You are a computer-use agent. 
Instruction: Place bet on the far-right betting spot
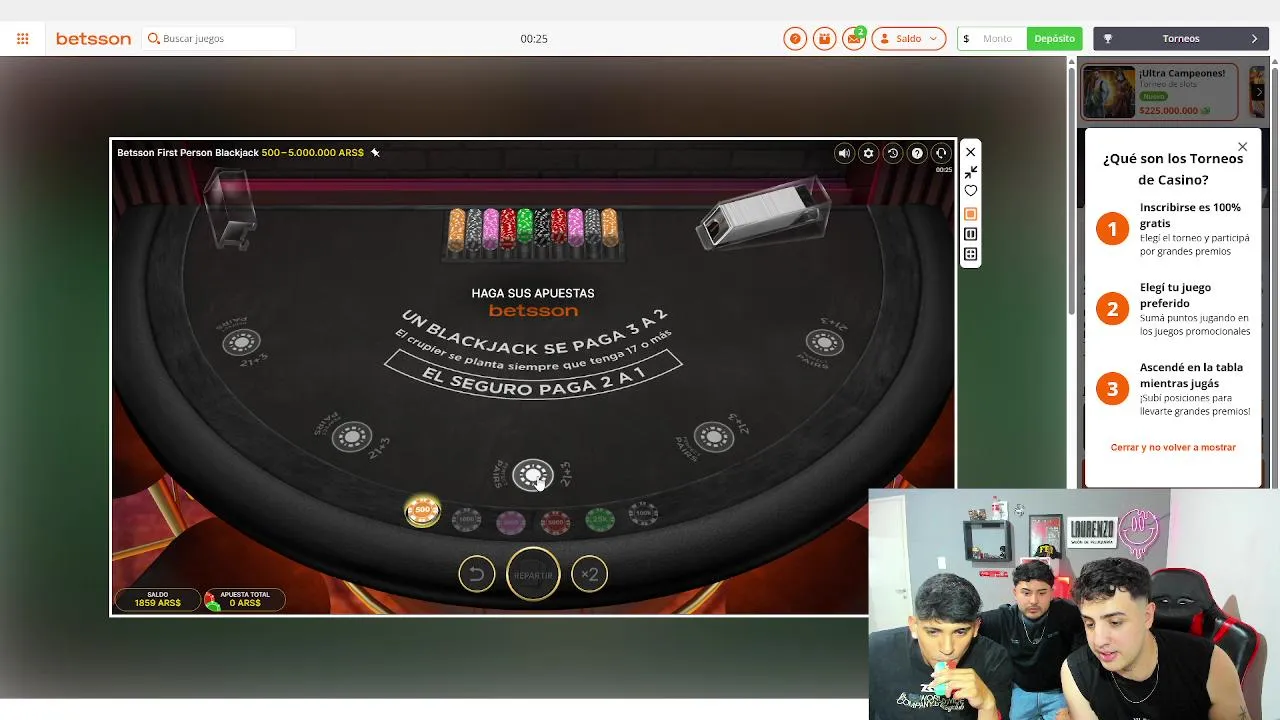tap(824, 343)
